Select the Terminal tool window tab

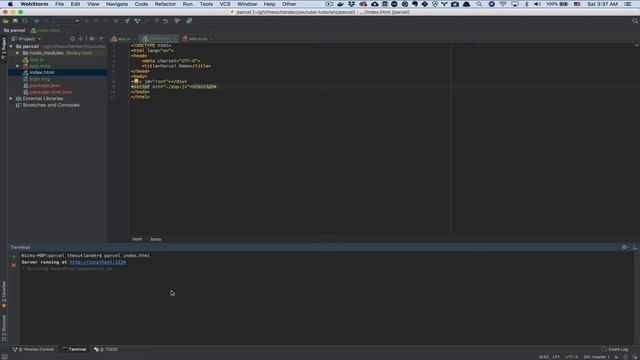pyautogui.click(x=74, y=349)
